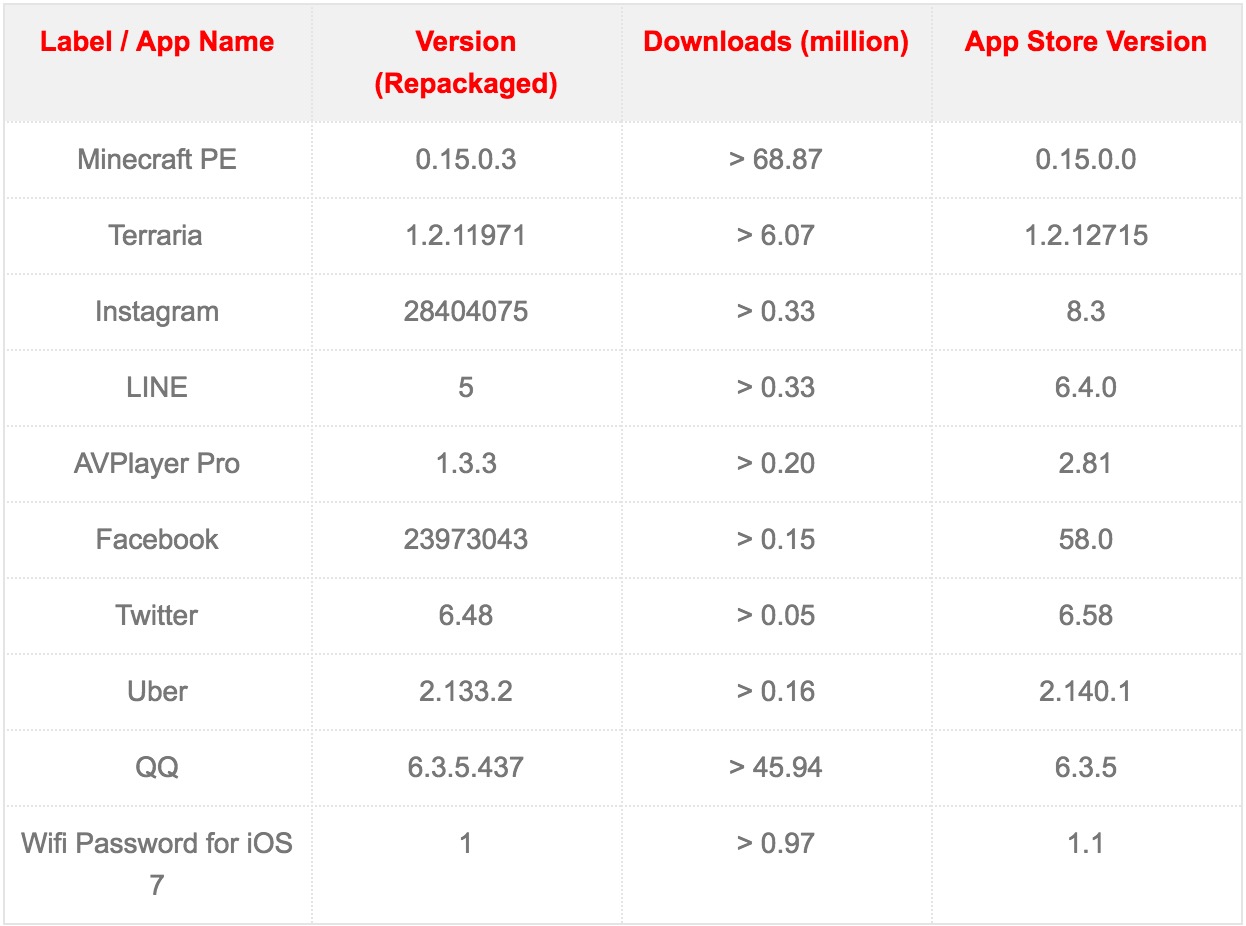1246x926 pixels.
Task: Select the version value '28404075'
Action: [x=466, y=311]
